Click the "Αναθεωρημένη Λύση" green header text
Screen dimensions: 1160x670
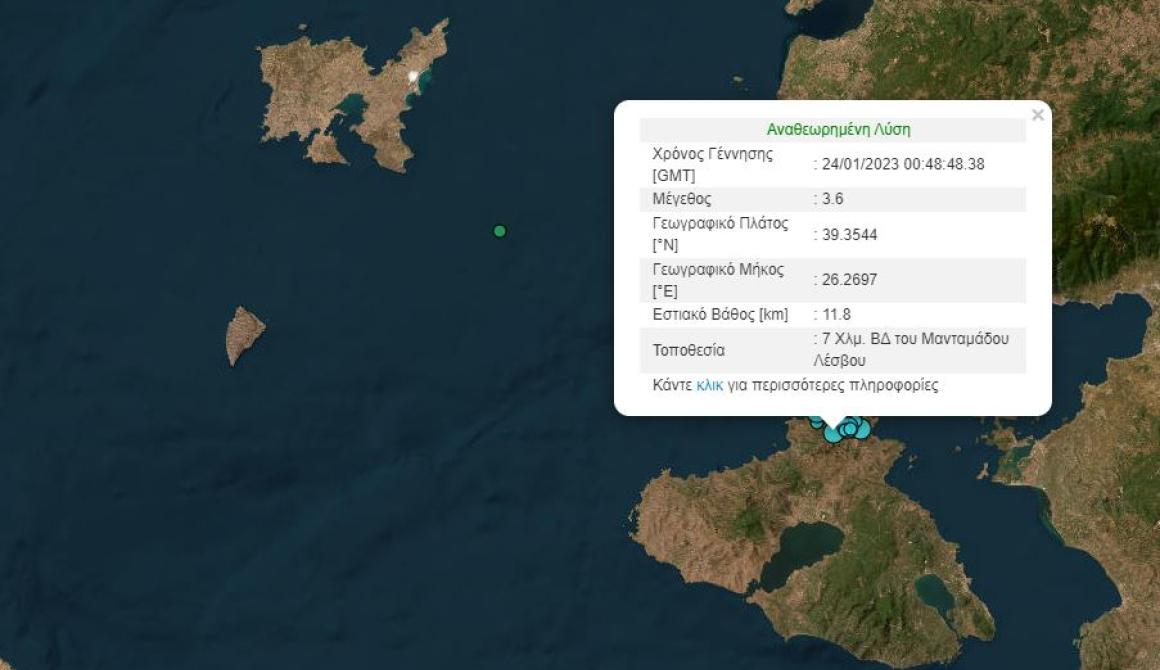coord(838,129)
